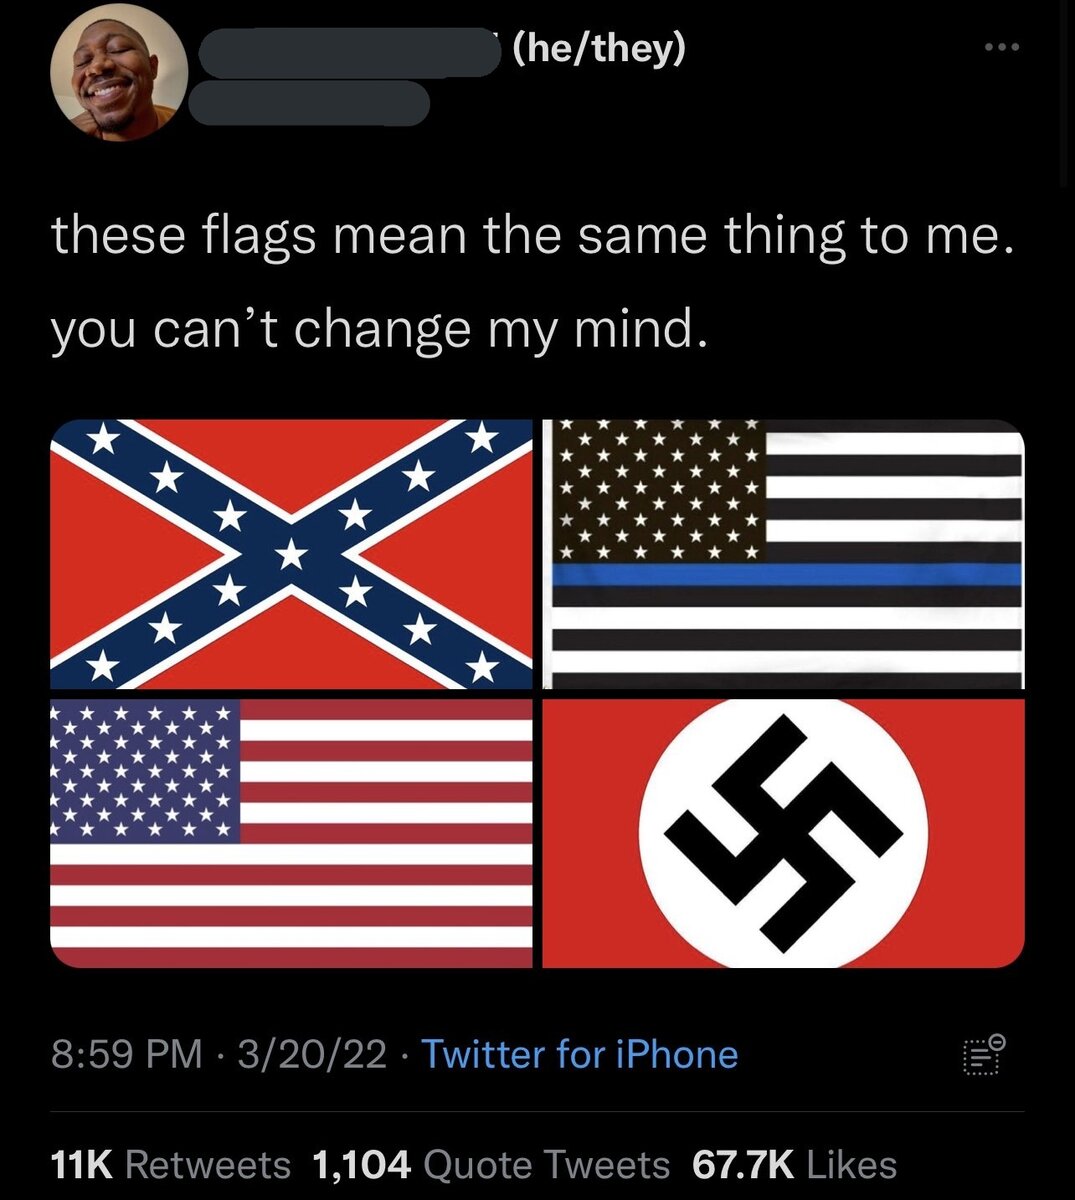View the thin blue line flag image

[x=783, y=554]
